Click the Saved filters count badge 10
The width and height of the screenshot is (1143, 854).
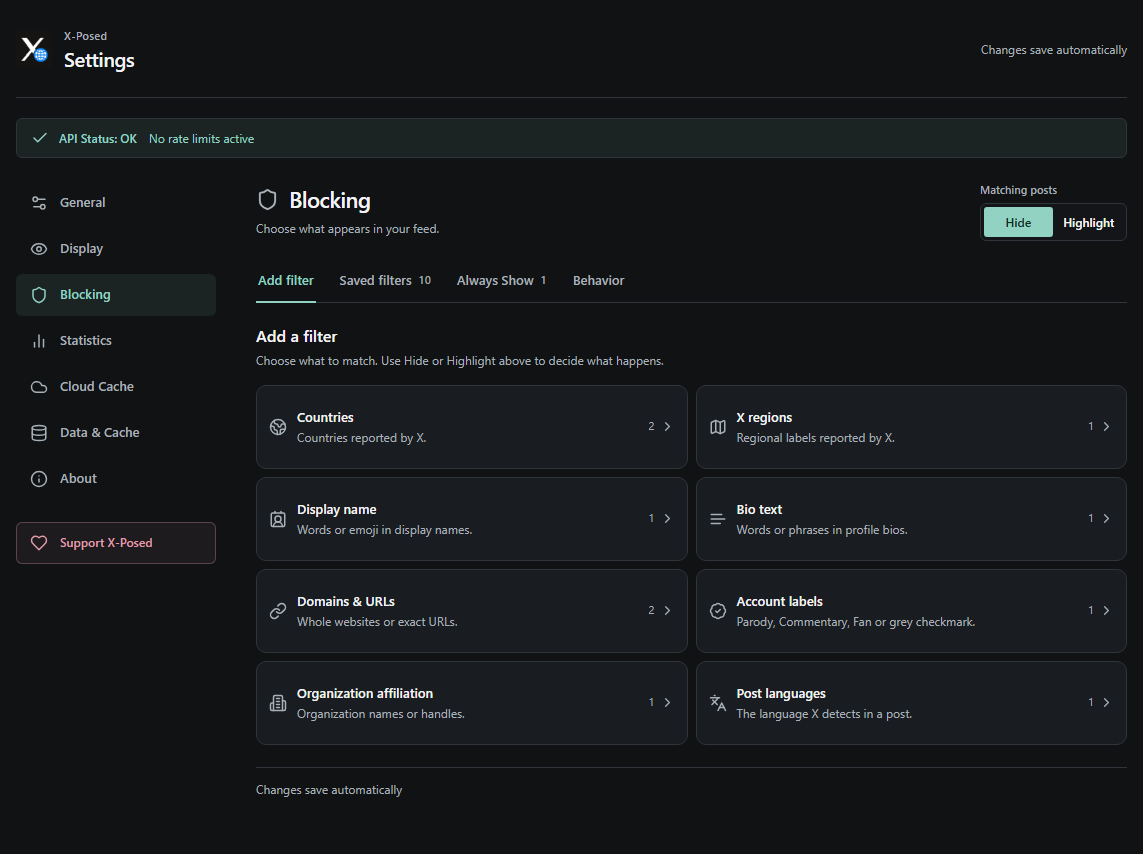[424, 281]
